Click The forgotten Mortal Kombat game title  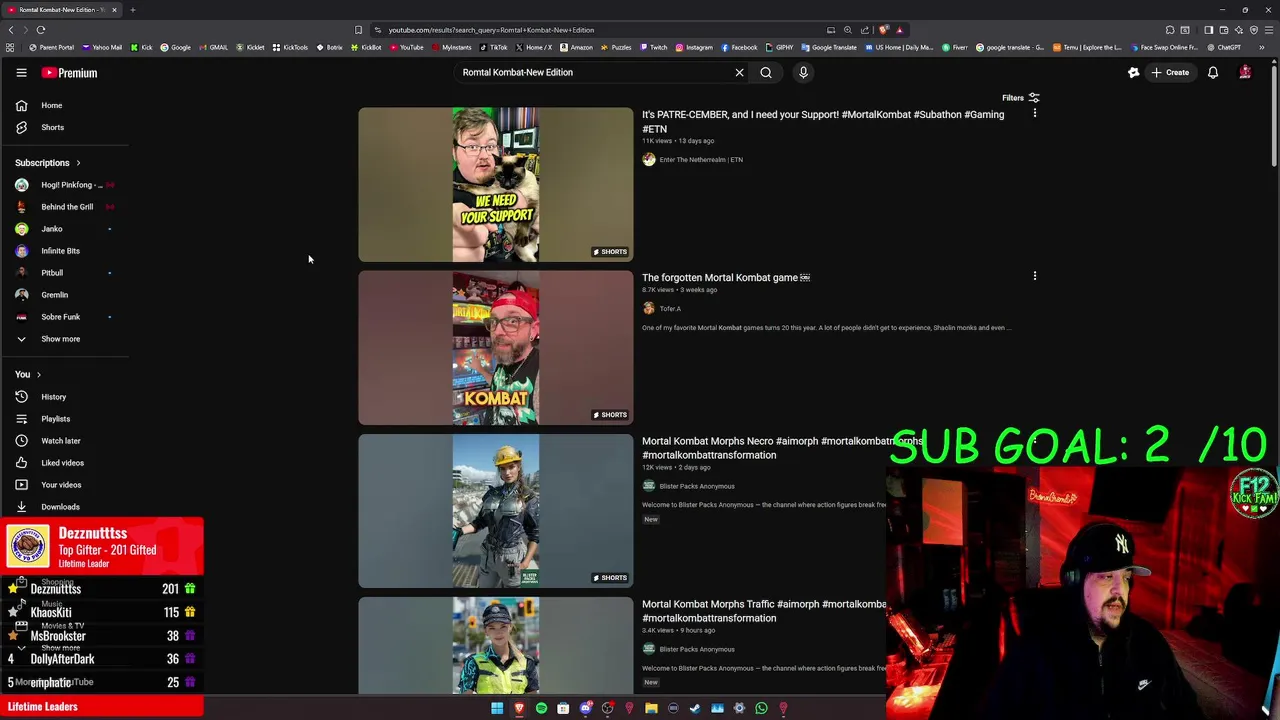click(x=726, y=278)
